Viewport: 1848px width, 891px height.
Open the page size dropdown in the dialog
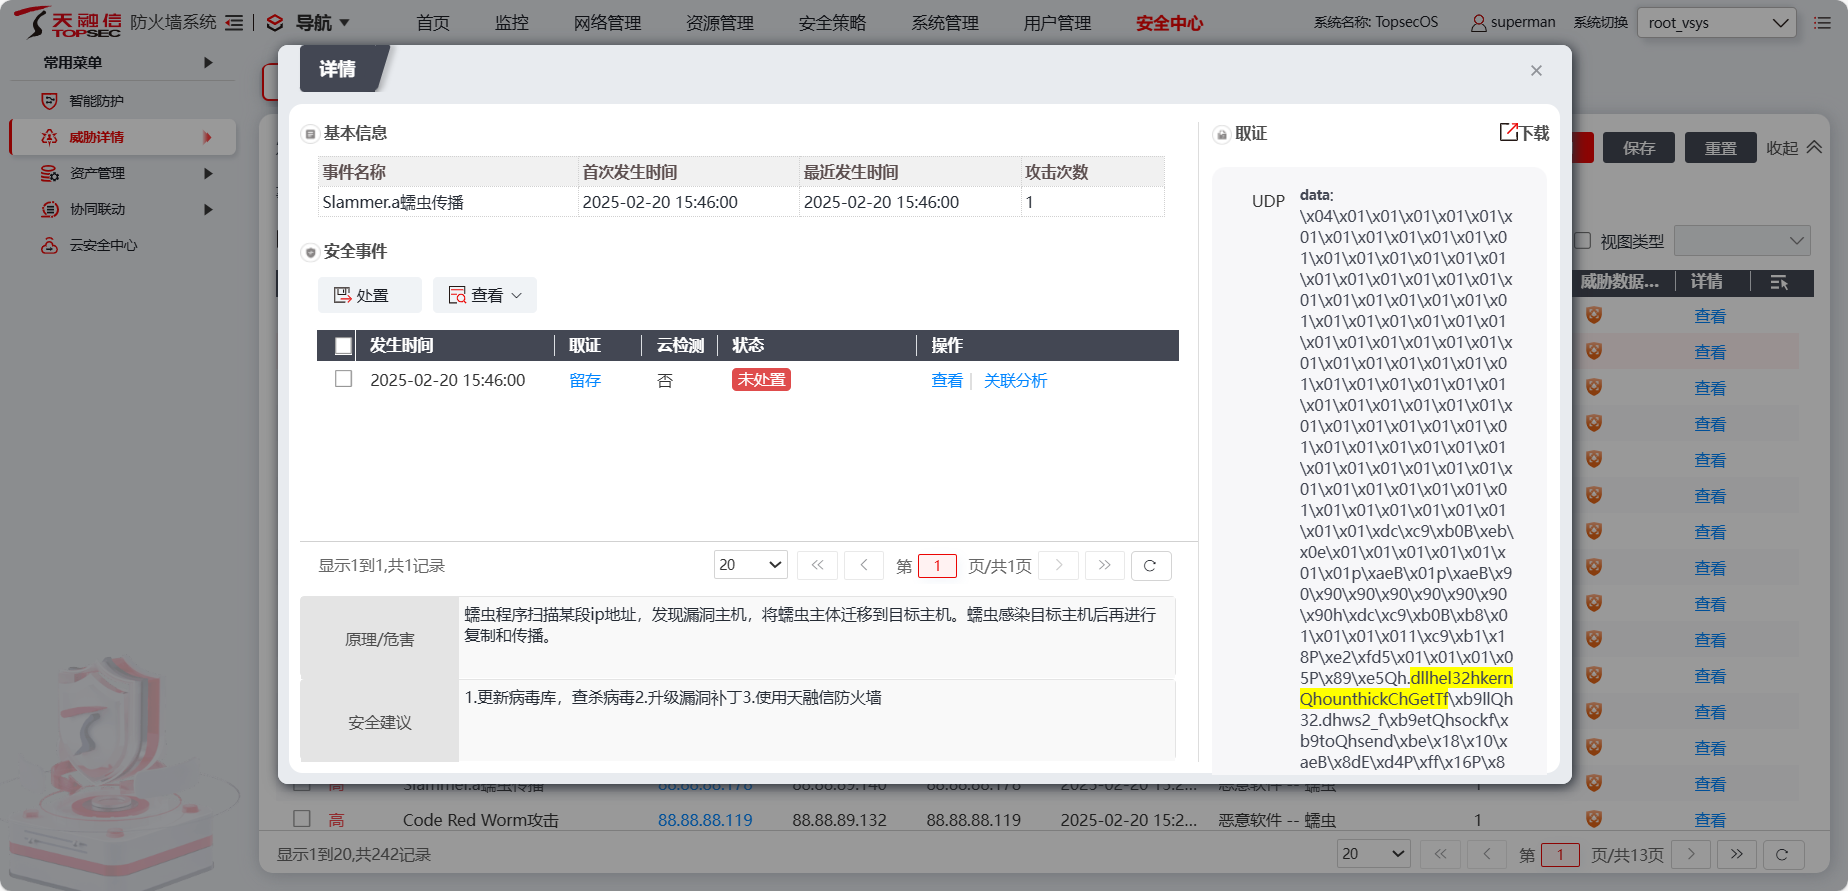[x=750, y=566]
